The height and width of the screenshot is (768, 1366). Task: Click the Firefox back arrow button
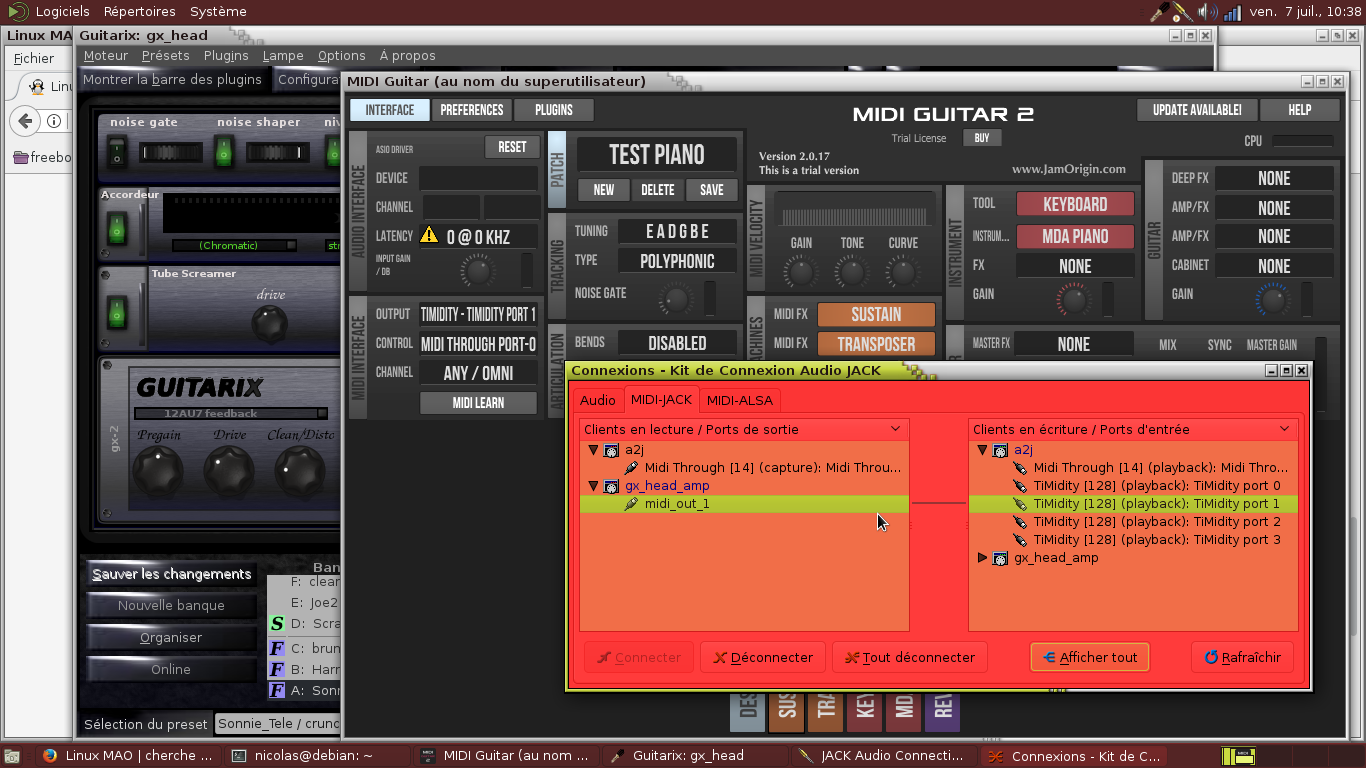coord(23,121)
